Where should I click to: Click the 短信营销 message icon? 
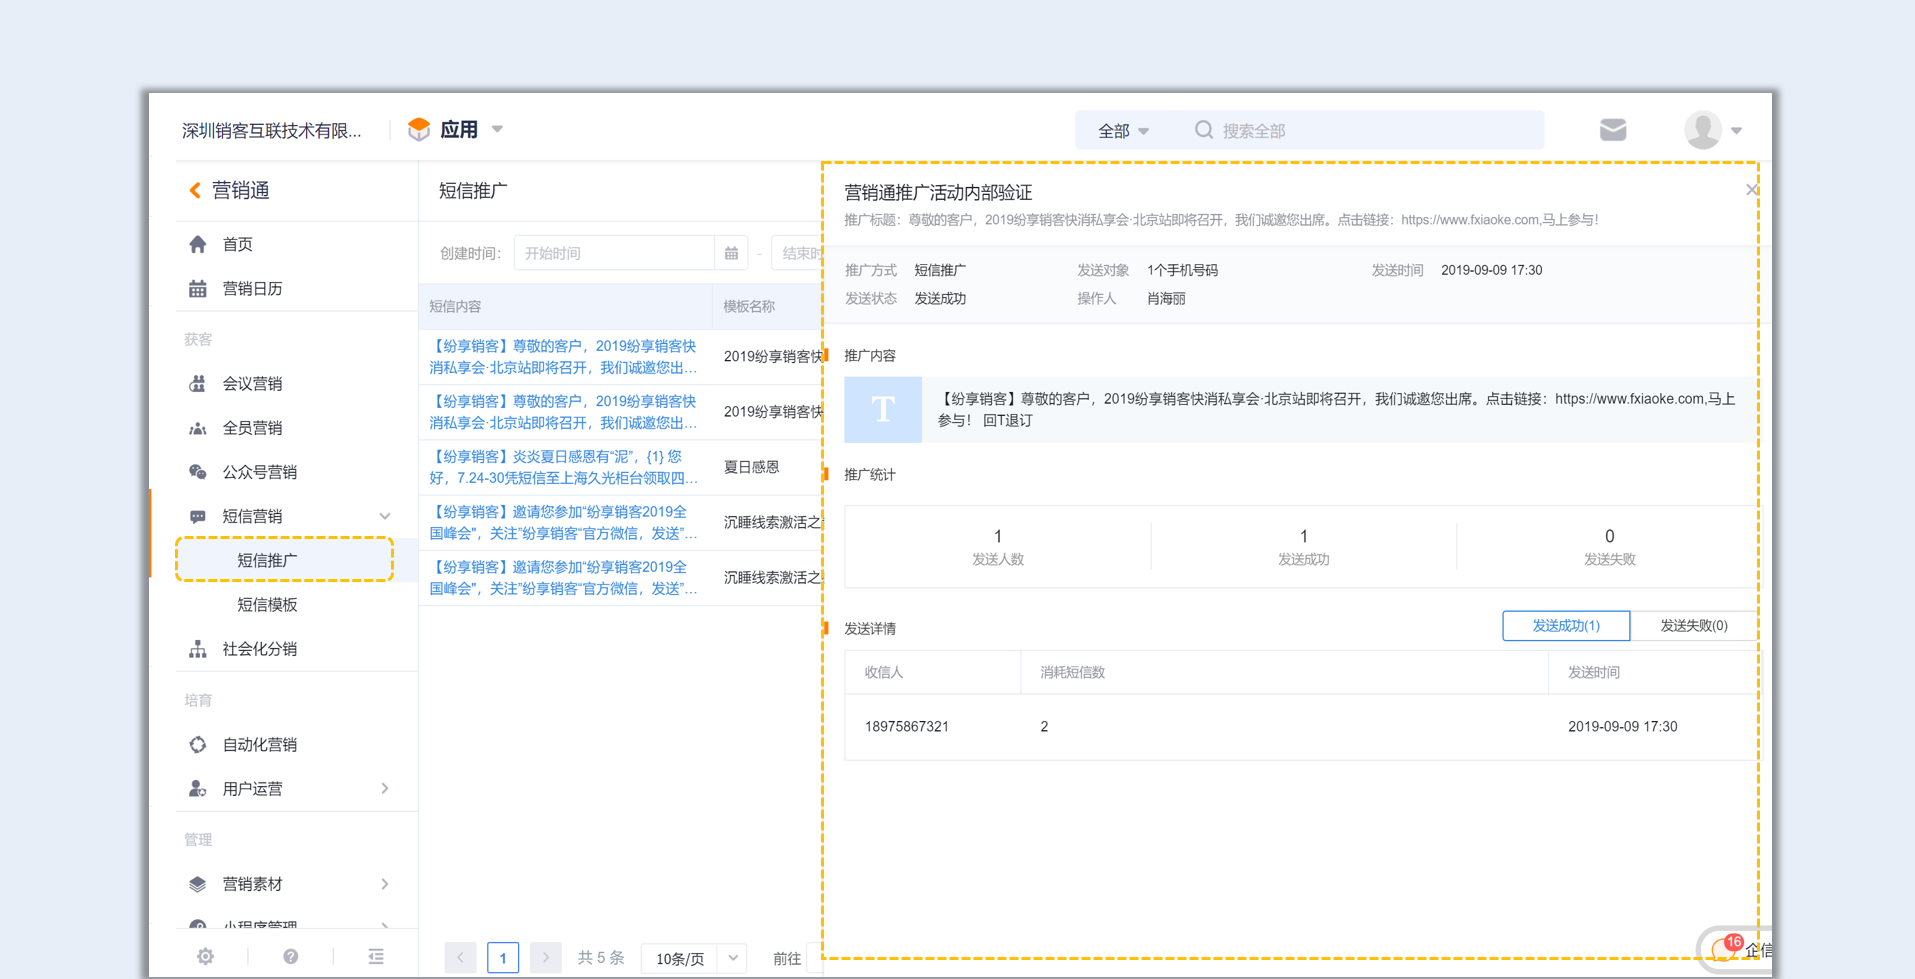(x=198, y=516)
